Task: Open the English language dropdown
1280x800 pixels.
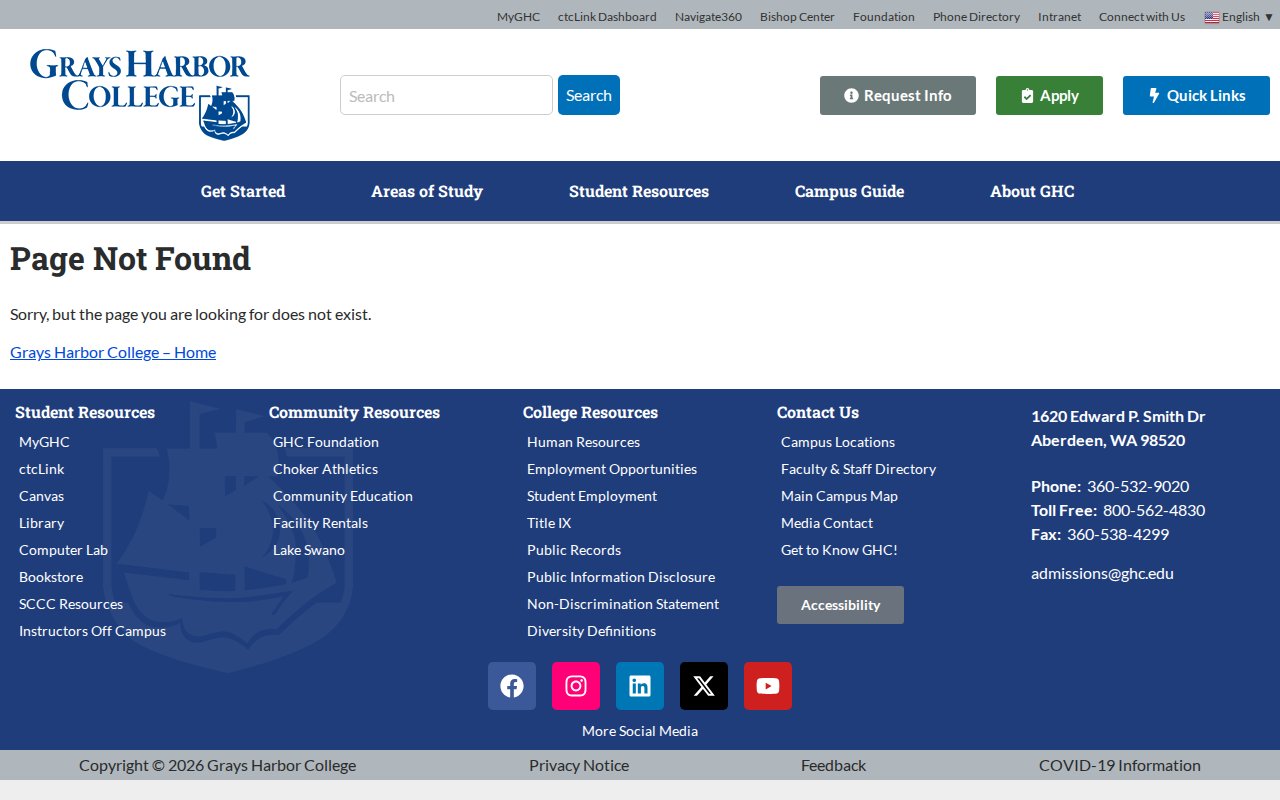Action: tap(1239, 17)
